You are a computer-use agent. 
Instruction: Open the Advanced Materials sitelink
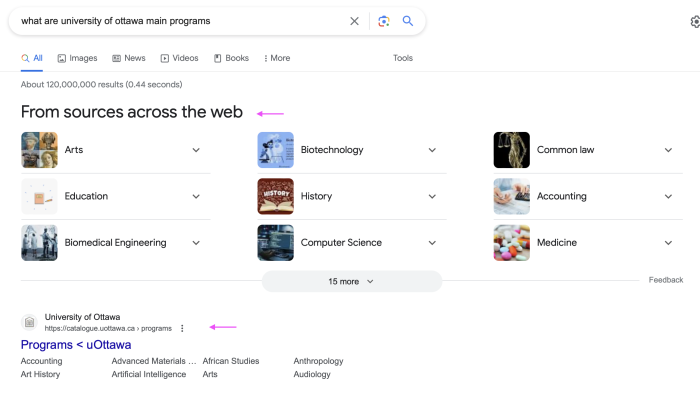point(154,361)
